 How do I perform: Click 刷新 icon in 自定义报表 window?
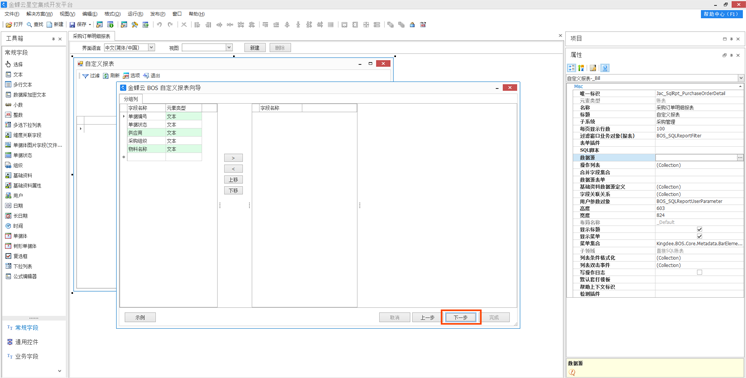(106, 76)
